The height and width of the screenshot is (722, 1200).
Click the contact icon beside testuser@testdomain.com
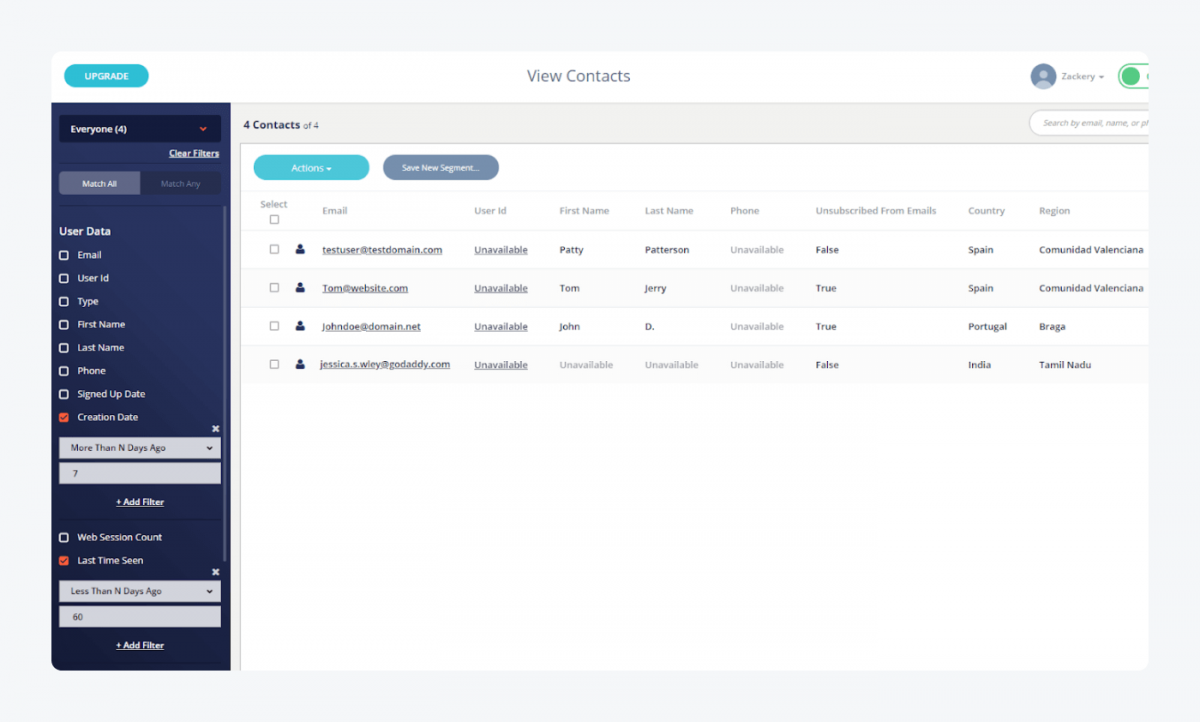300,249
